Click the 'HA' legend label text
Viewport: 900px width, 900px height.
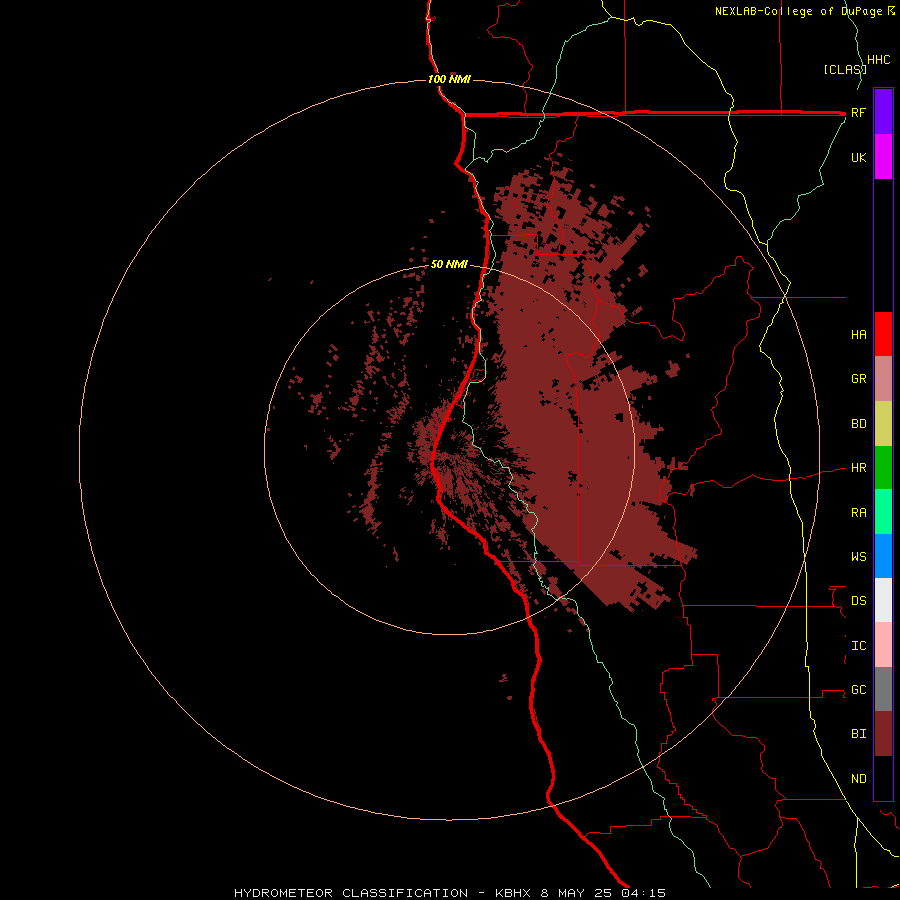coord(858,334)
